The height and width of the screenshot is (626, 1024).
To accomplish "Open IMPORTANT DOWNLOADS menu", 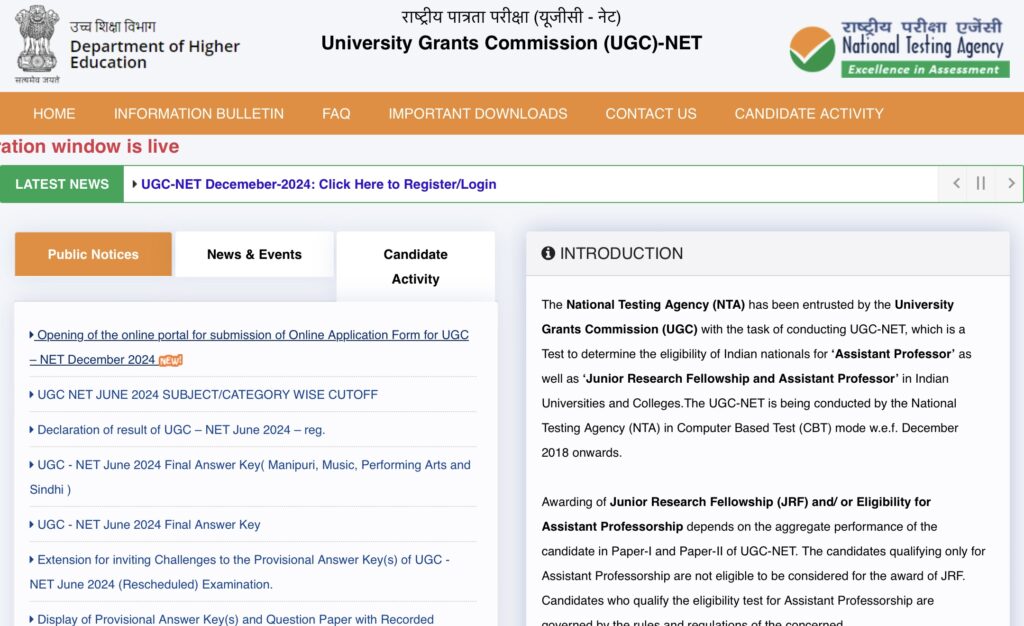I will click(x=478, y=114).
